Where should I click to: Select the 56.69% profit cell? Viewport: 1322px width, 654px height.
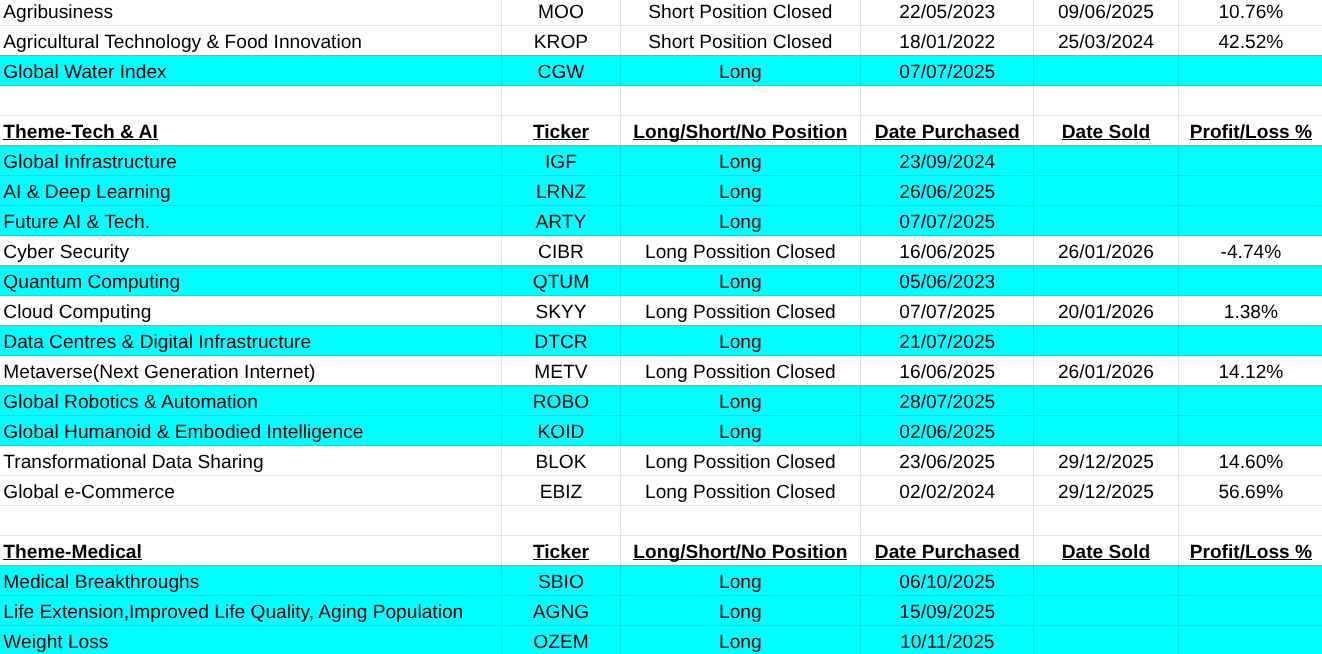(x=1250, y=492)
